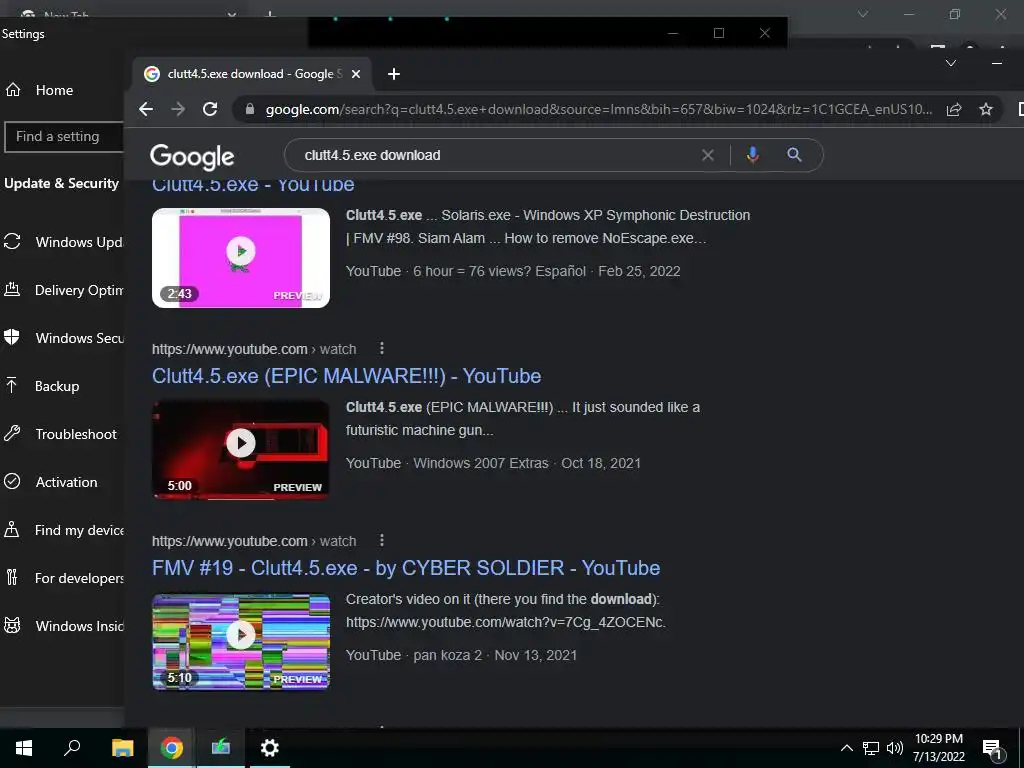Select the Chrome address bar URL

click(x=599, y=109)
